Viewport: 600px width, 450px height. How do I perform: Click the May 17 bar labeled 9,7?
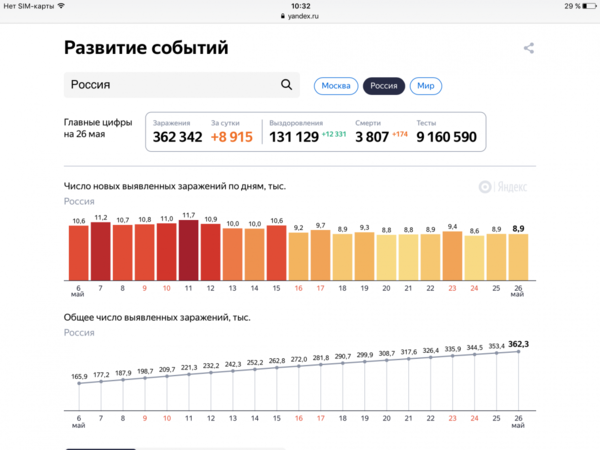[320, 255]
